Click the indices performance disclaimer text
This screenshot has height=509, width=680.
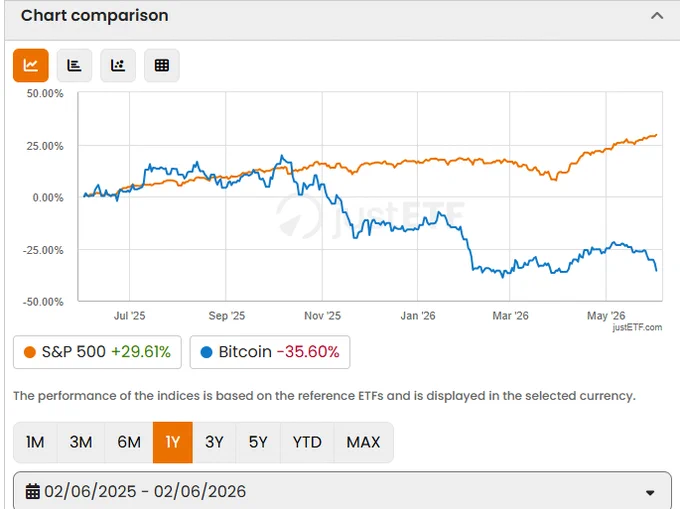[x=324, y=396]
